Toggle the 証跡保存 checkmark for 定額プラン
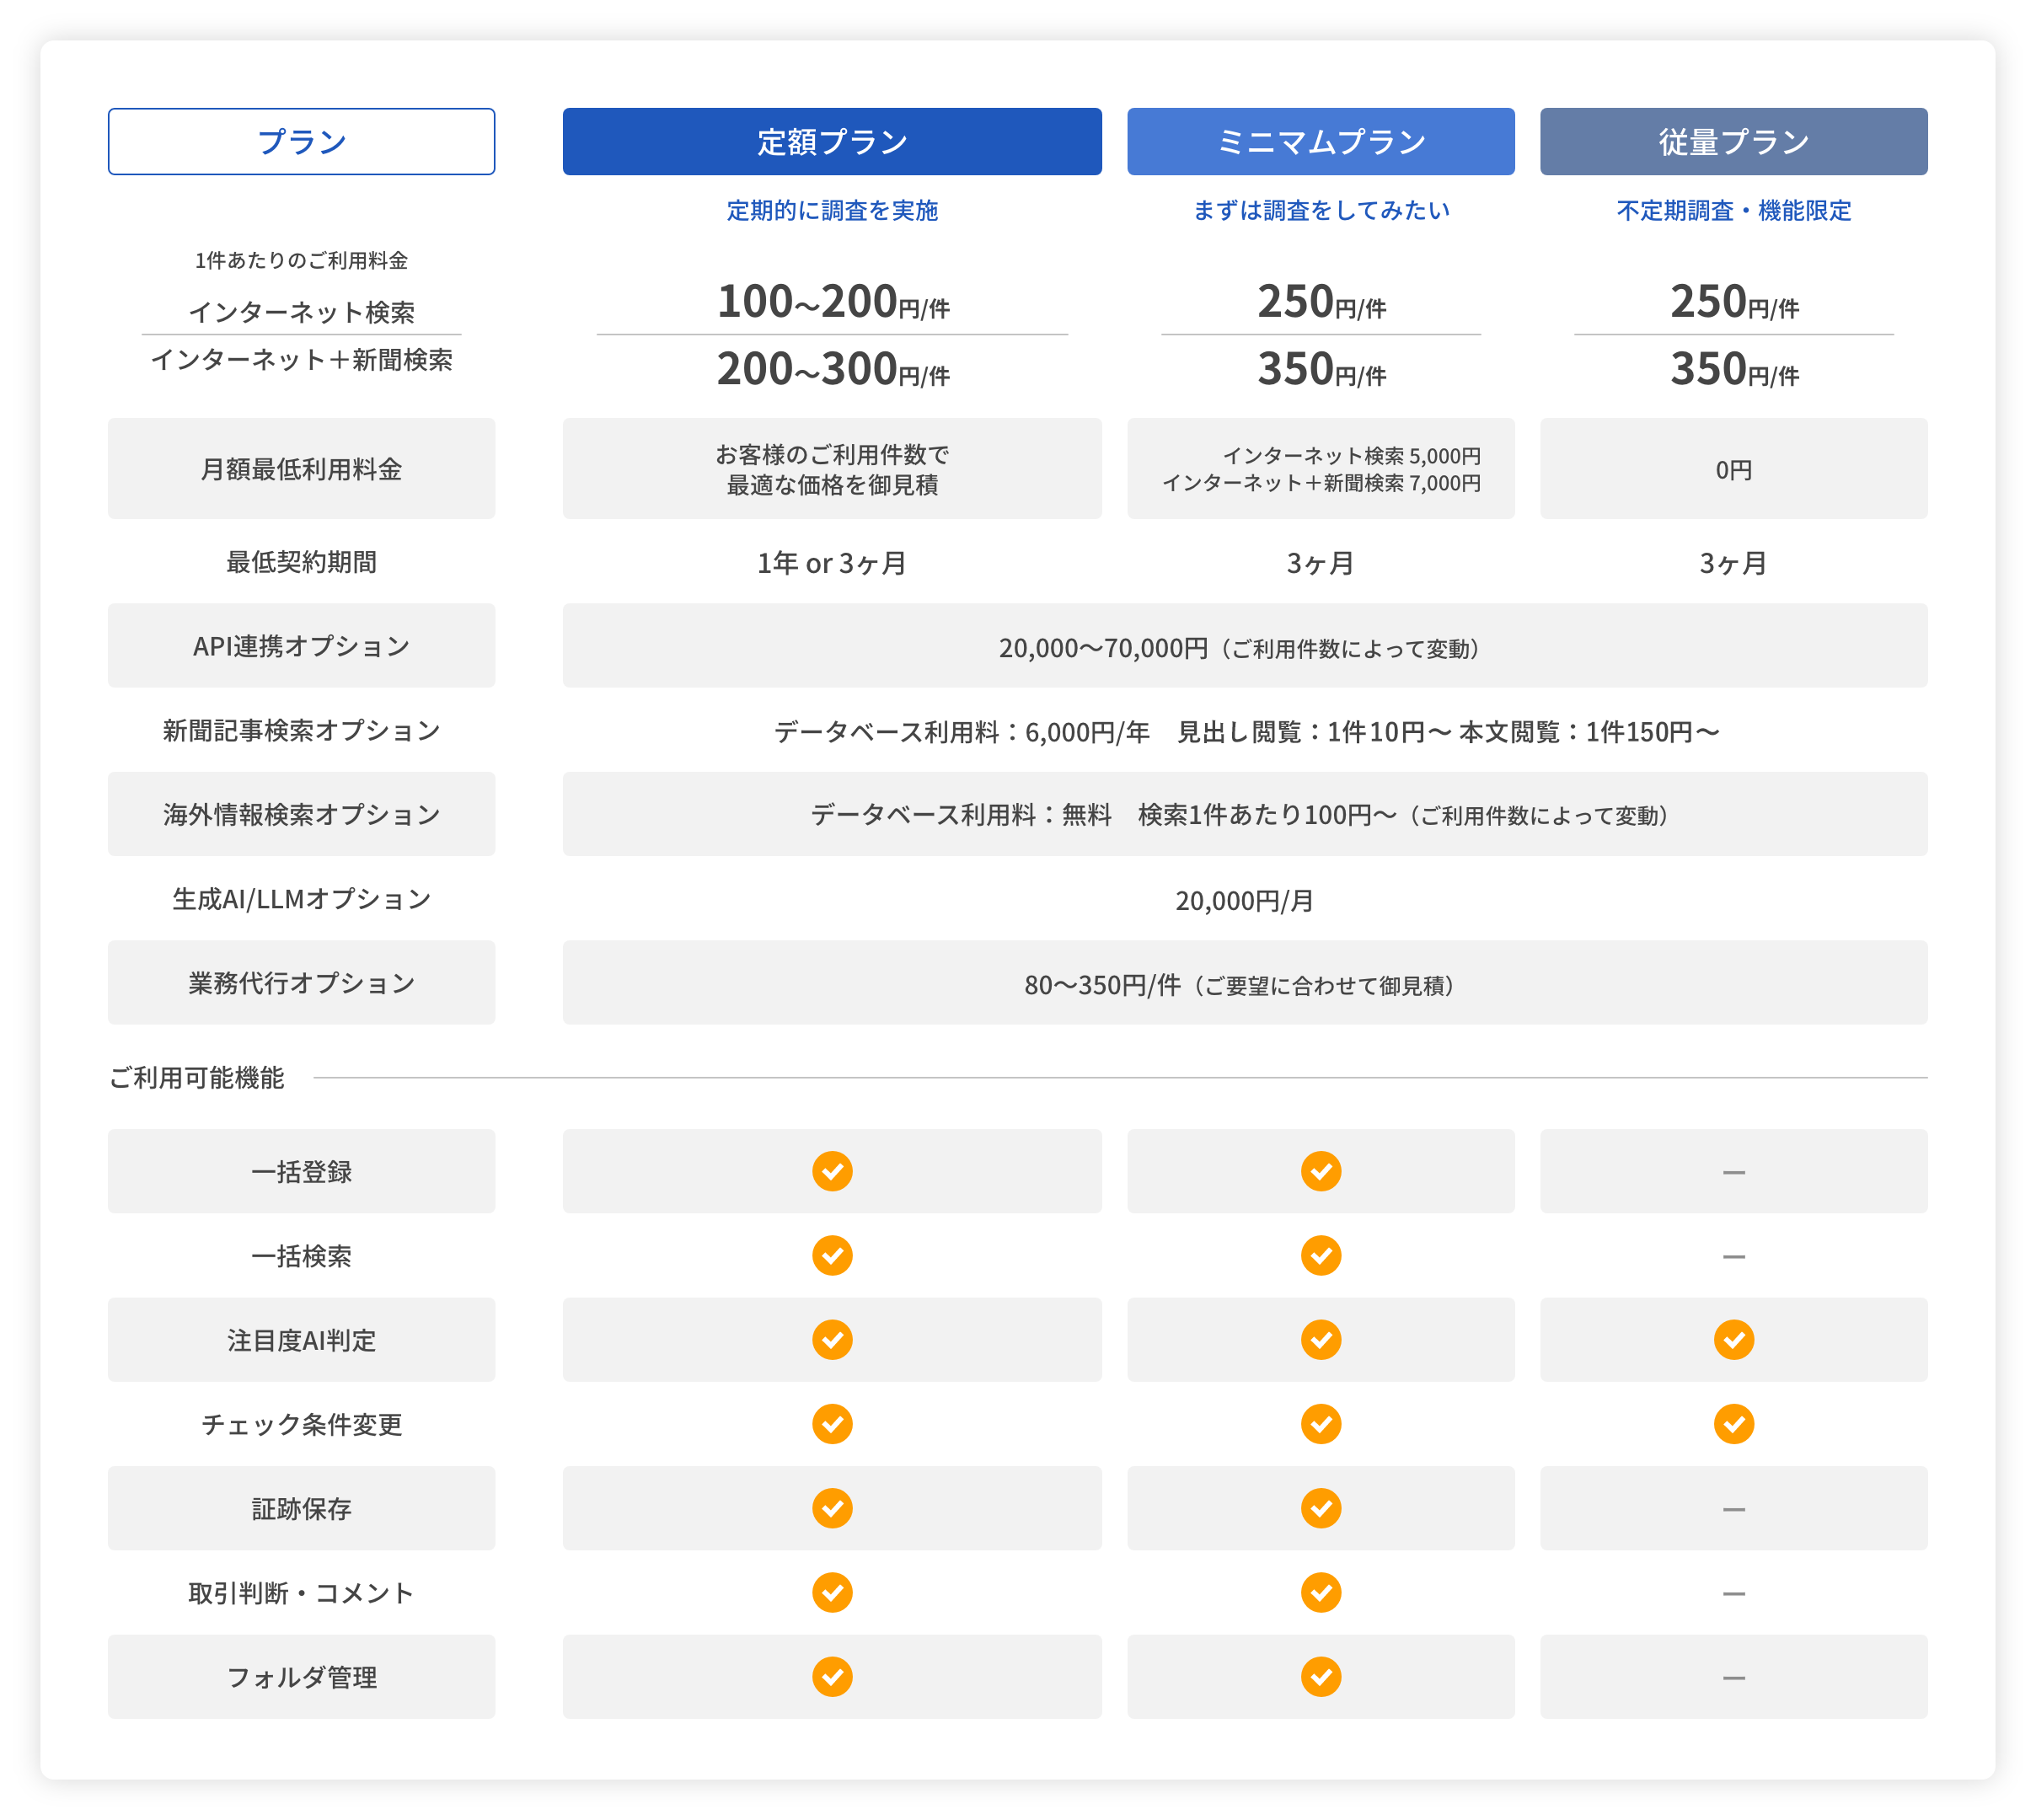 click(x=832, y=1509)
